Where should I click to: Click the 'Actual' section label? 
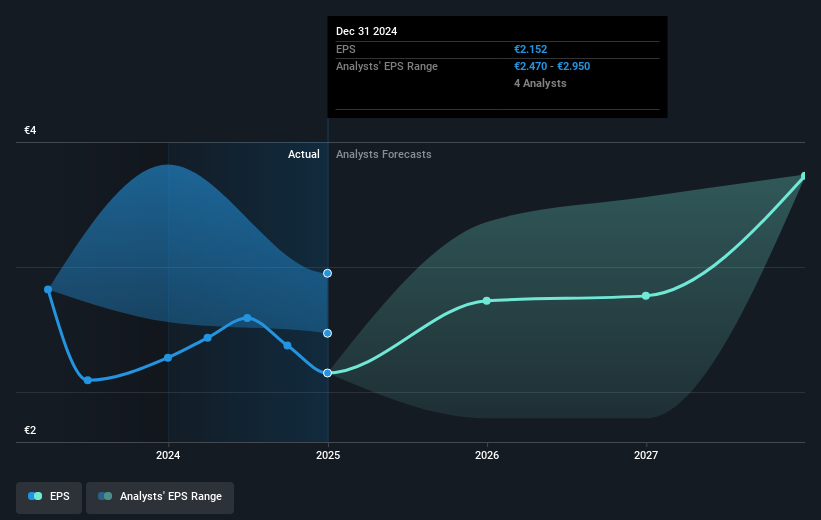pyautogui.click(x=304, y=154)
